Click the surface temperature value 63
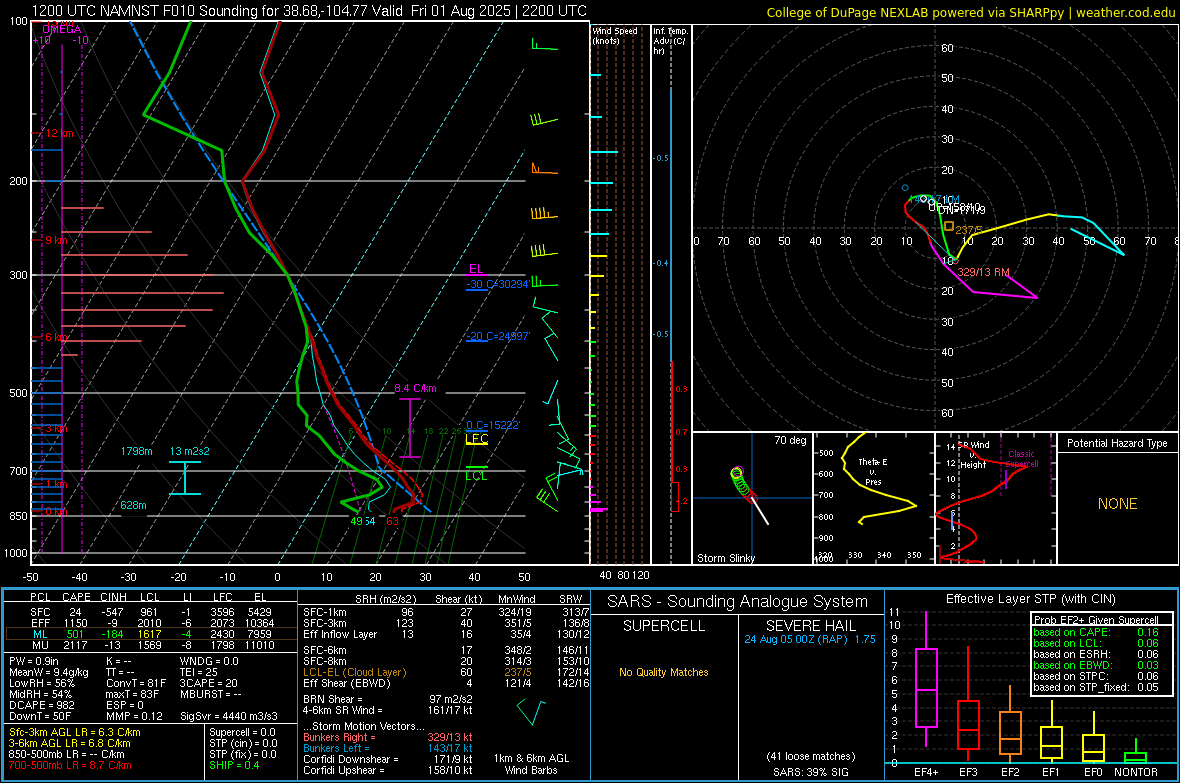 coord(392,521)
